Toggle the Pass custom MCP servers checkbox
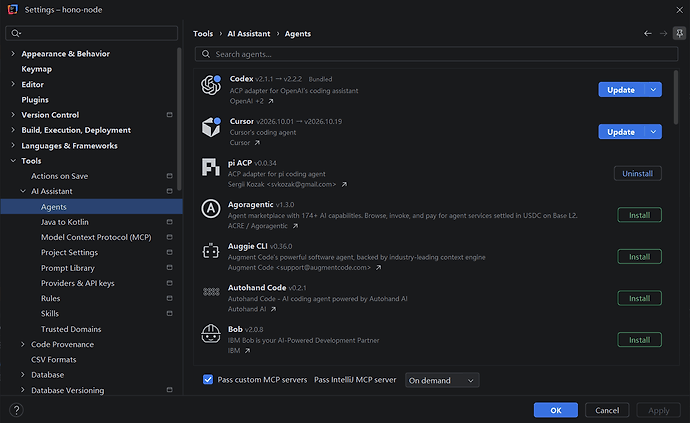 [208, 379]
